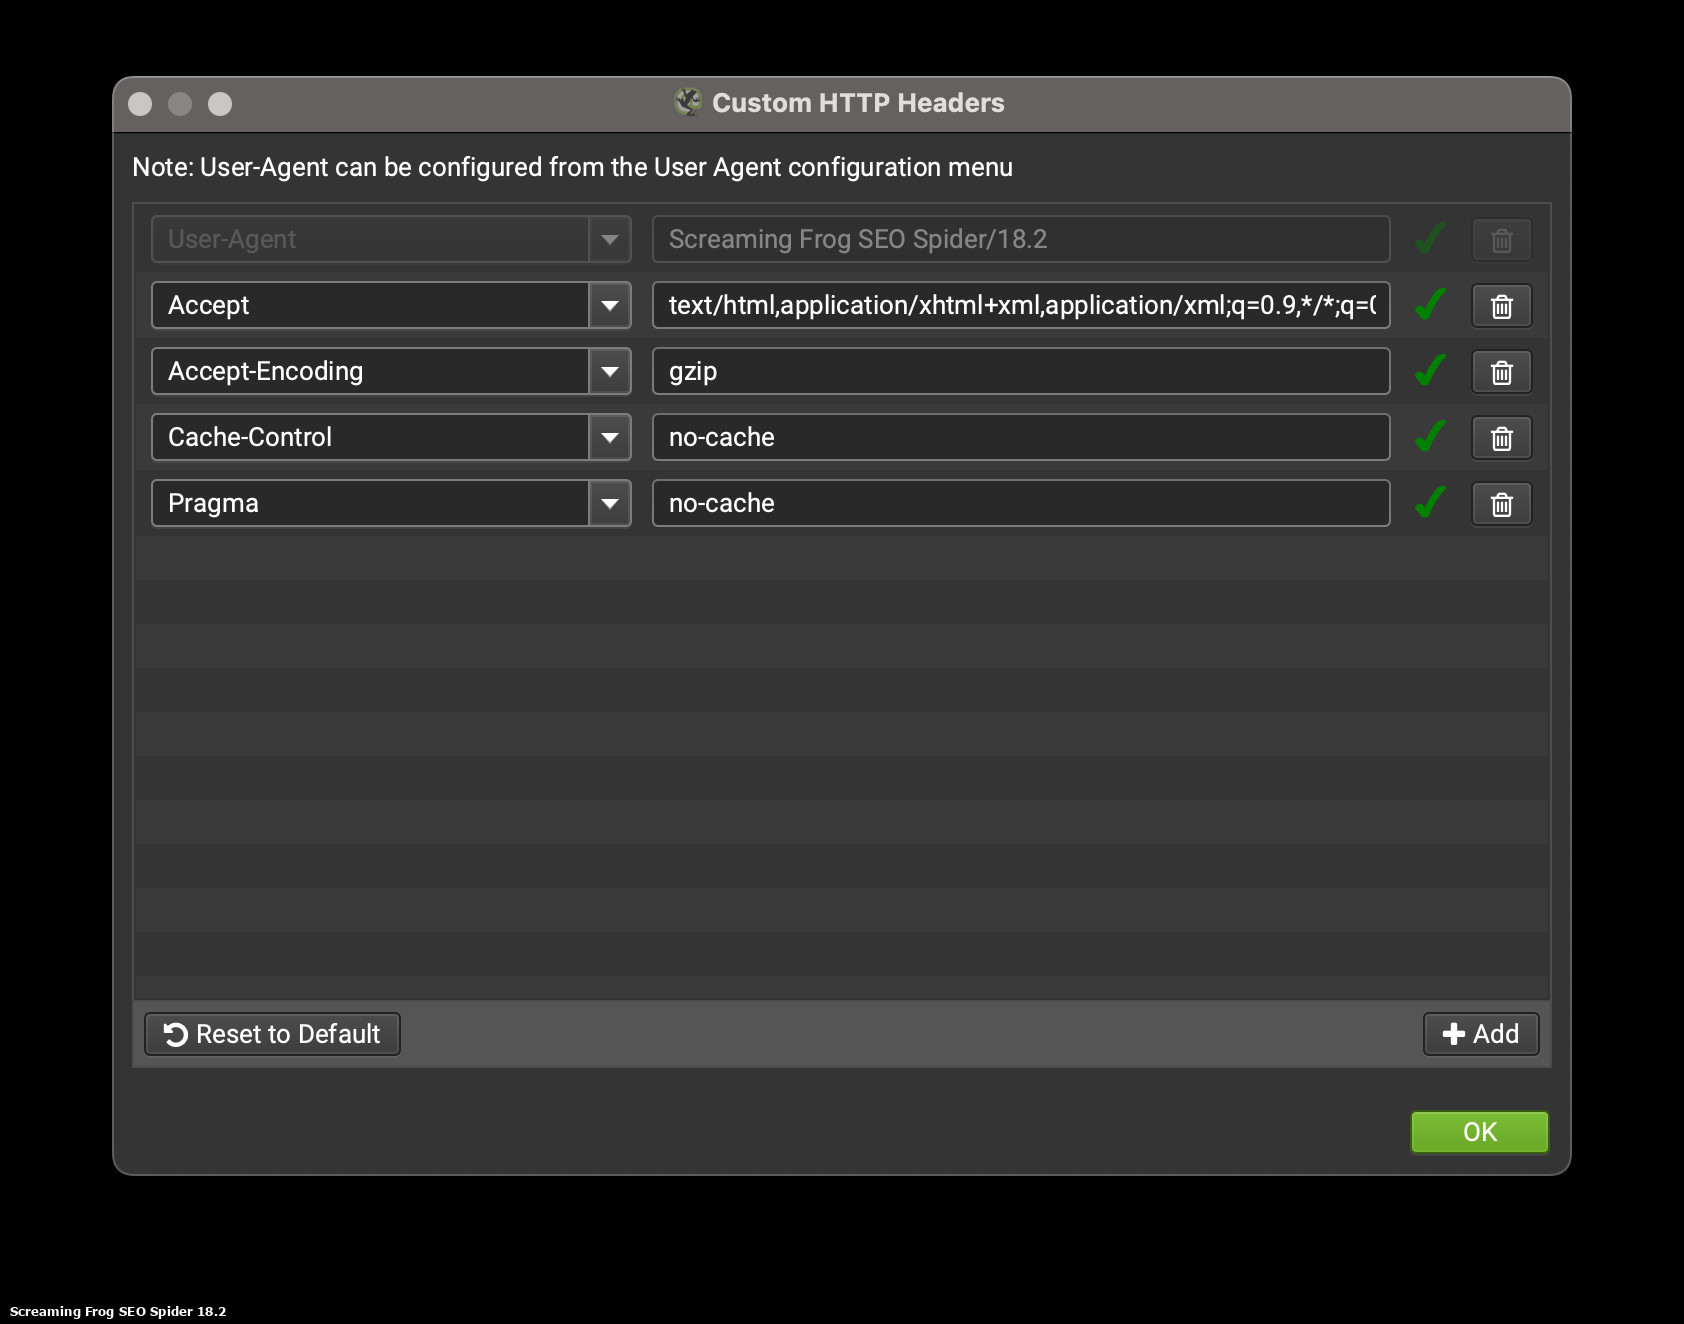The image size is (1684, 1324).
Task: Click the green checkmark in Cache-Control row
Action: tap(1431, 436)
